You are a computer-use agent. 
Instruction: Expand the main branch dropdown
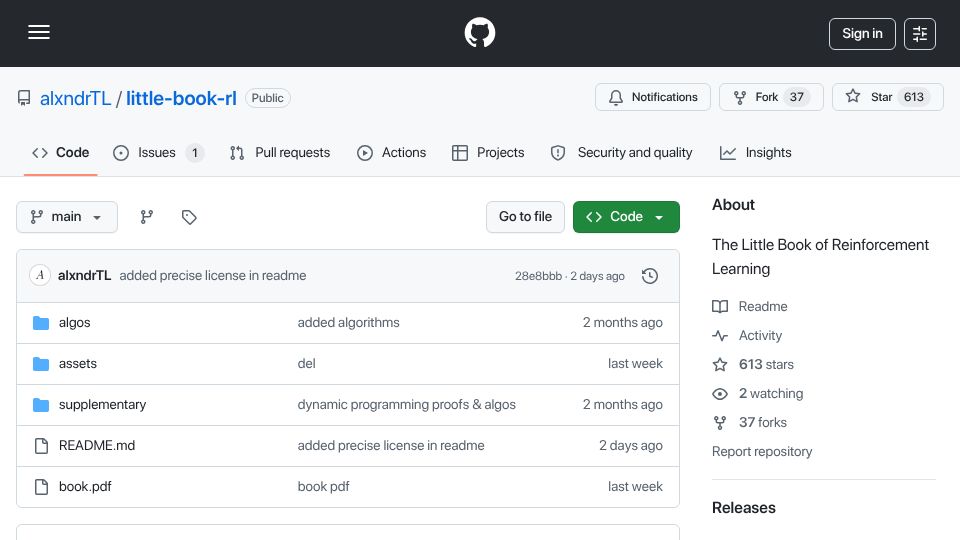[67, 217]
